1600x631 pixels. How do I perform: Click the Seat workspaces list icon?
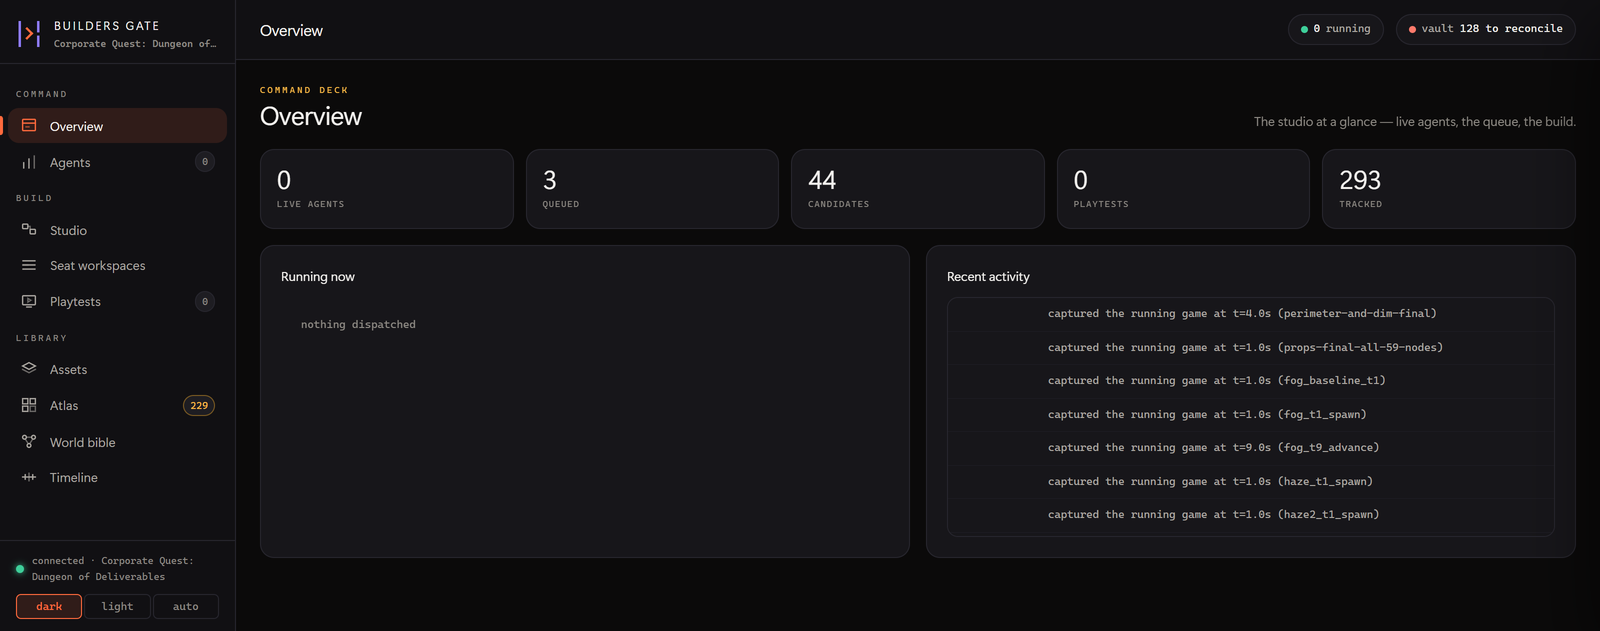click(29, 265)
